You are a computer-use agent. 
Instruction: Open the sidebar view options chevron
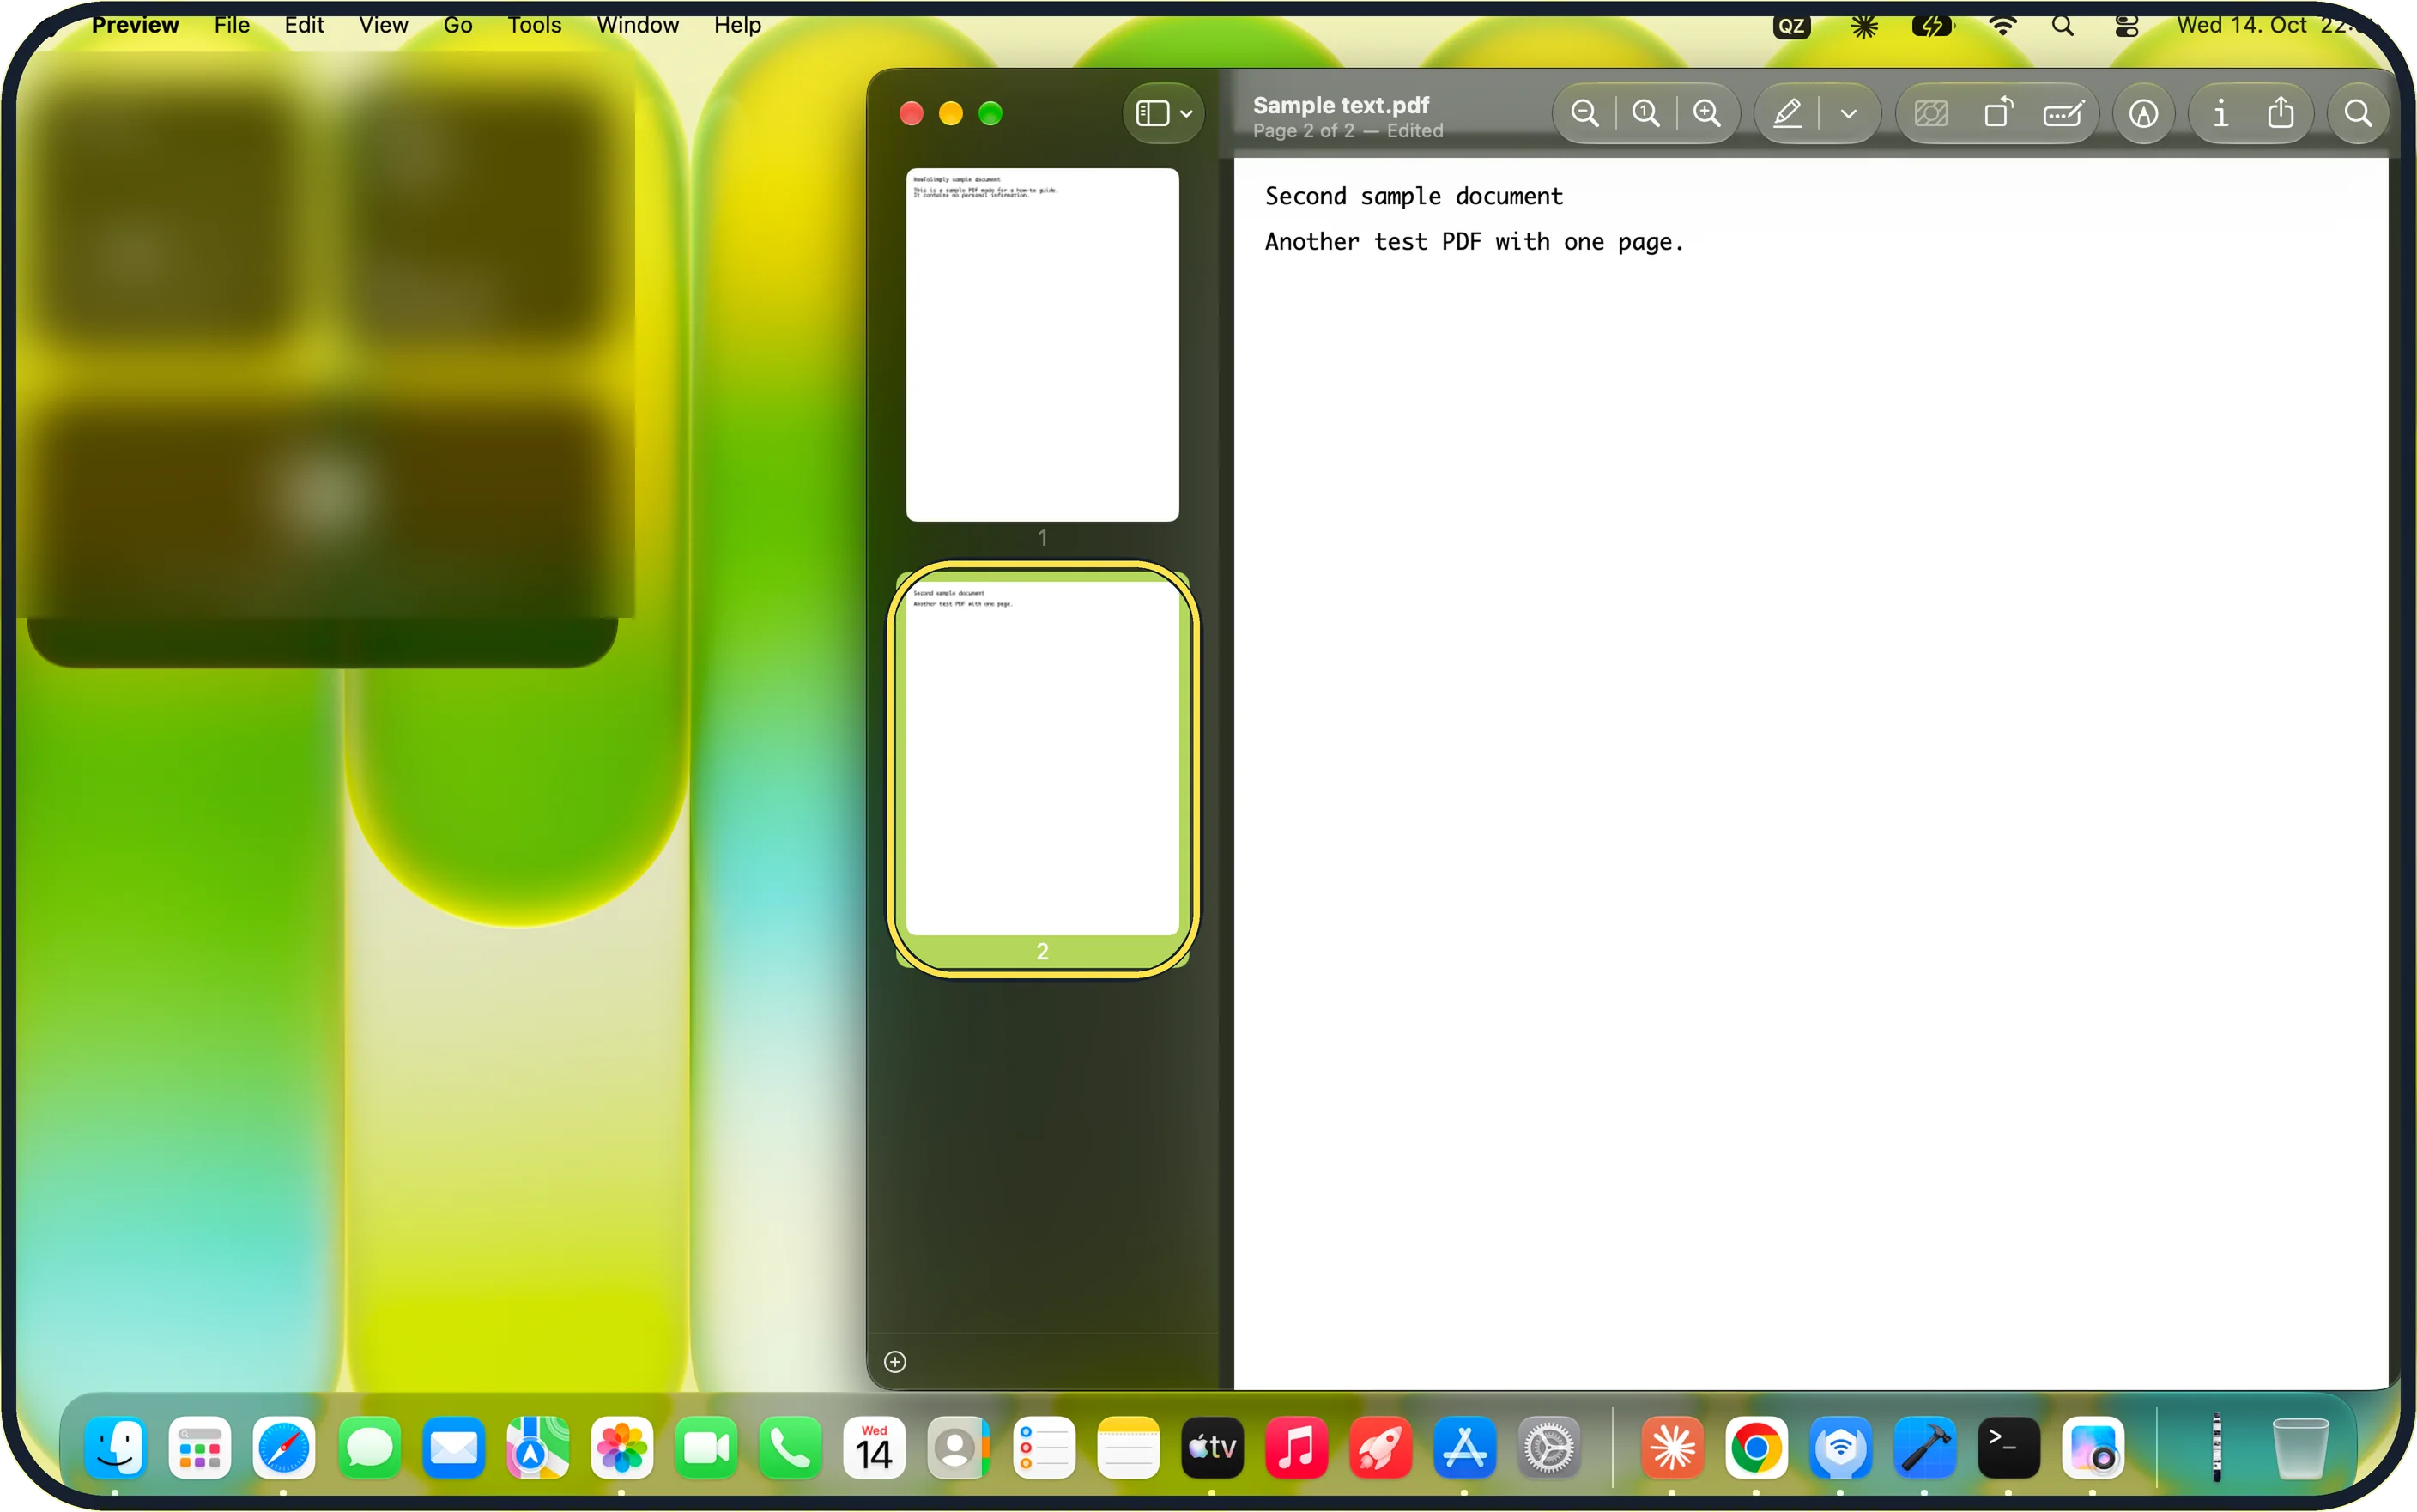coord(1187,114)
